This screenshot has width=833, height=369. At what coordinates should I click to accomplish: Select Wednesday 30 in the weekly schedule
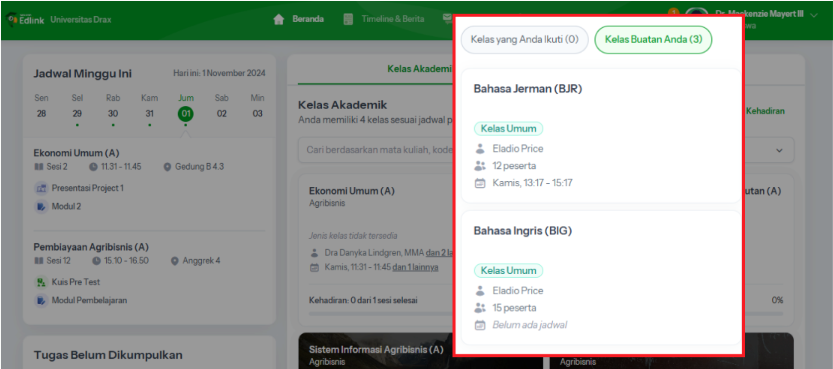pyautogui.click(x=113, y=114)
